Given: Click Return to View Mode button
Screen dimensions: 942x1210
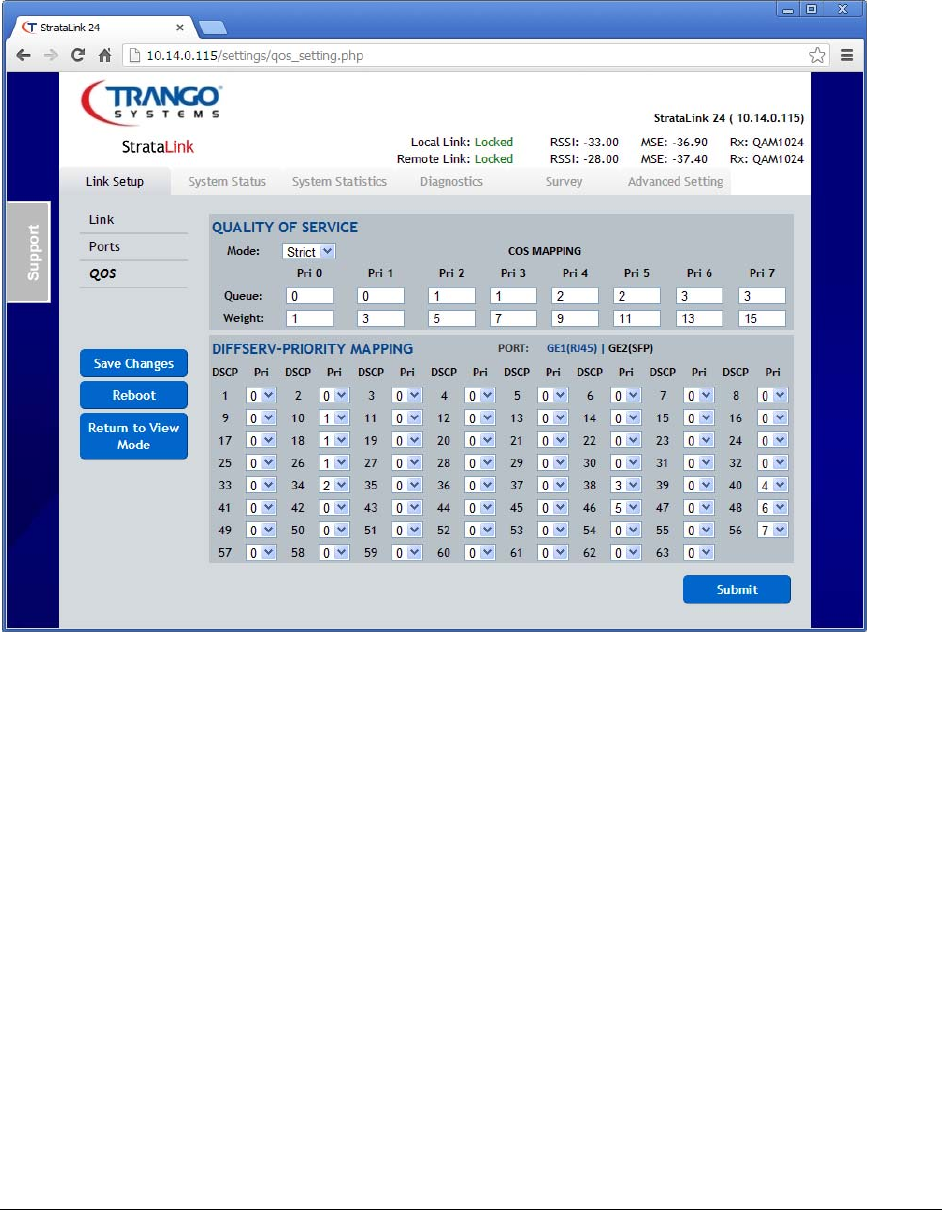Looking at the screenshot, I should (134, 436).
